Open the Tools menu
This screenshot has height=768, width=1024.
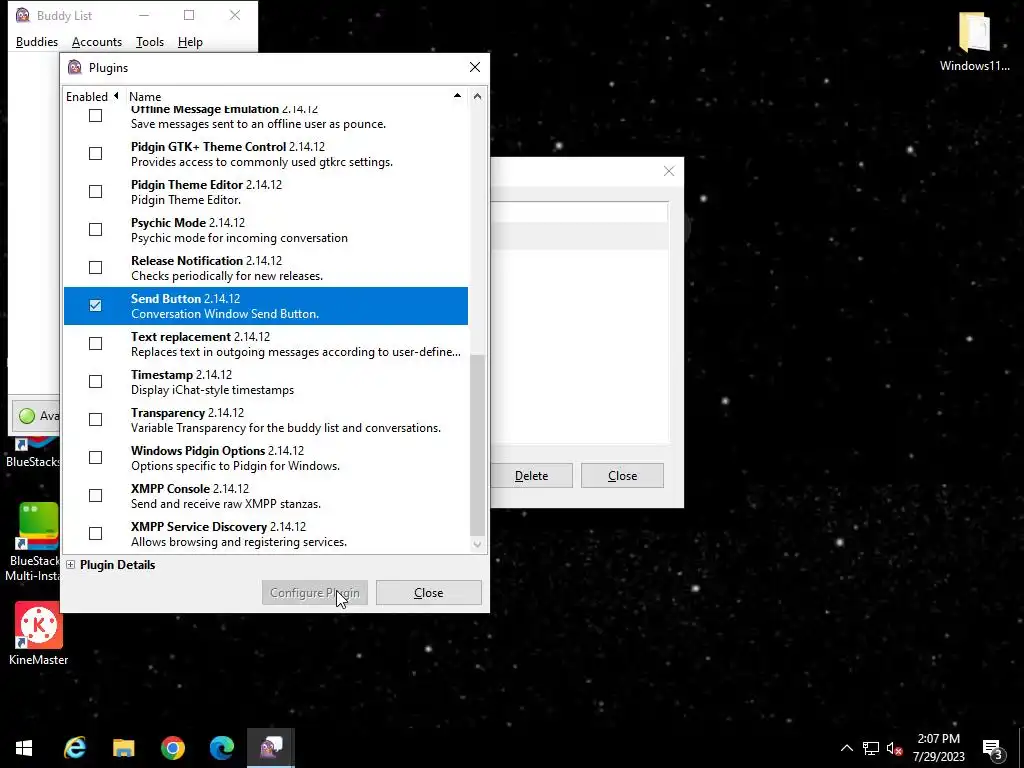coord(150,42)
